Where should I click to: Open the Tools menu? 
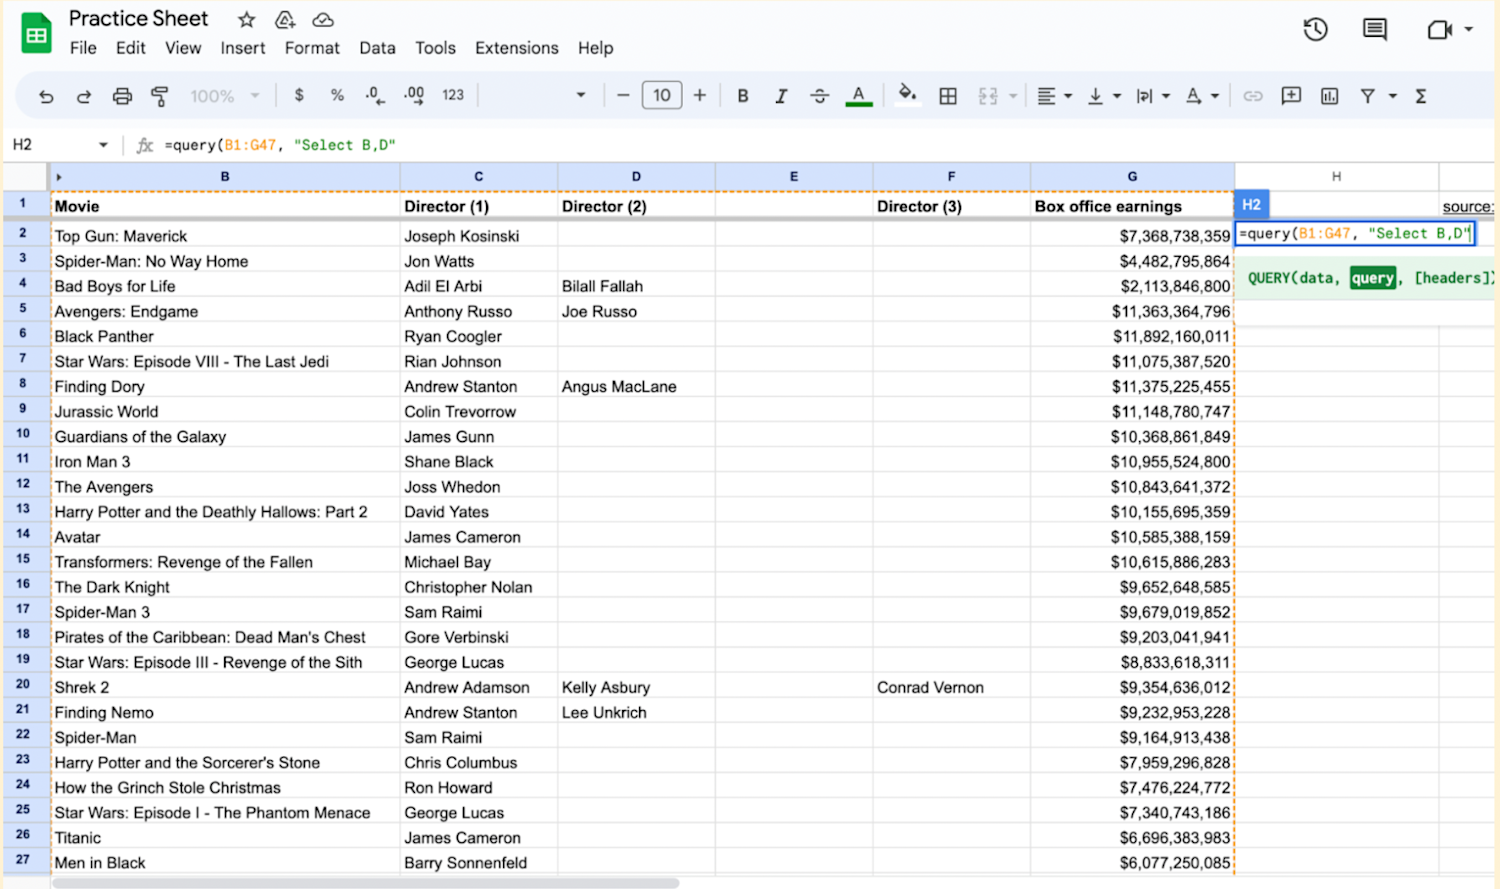[435, 48]
